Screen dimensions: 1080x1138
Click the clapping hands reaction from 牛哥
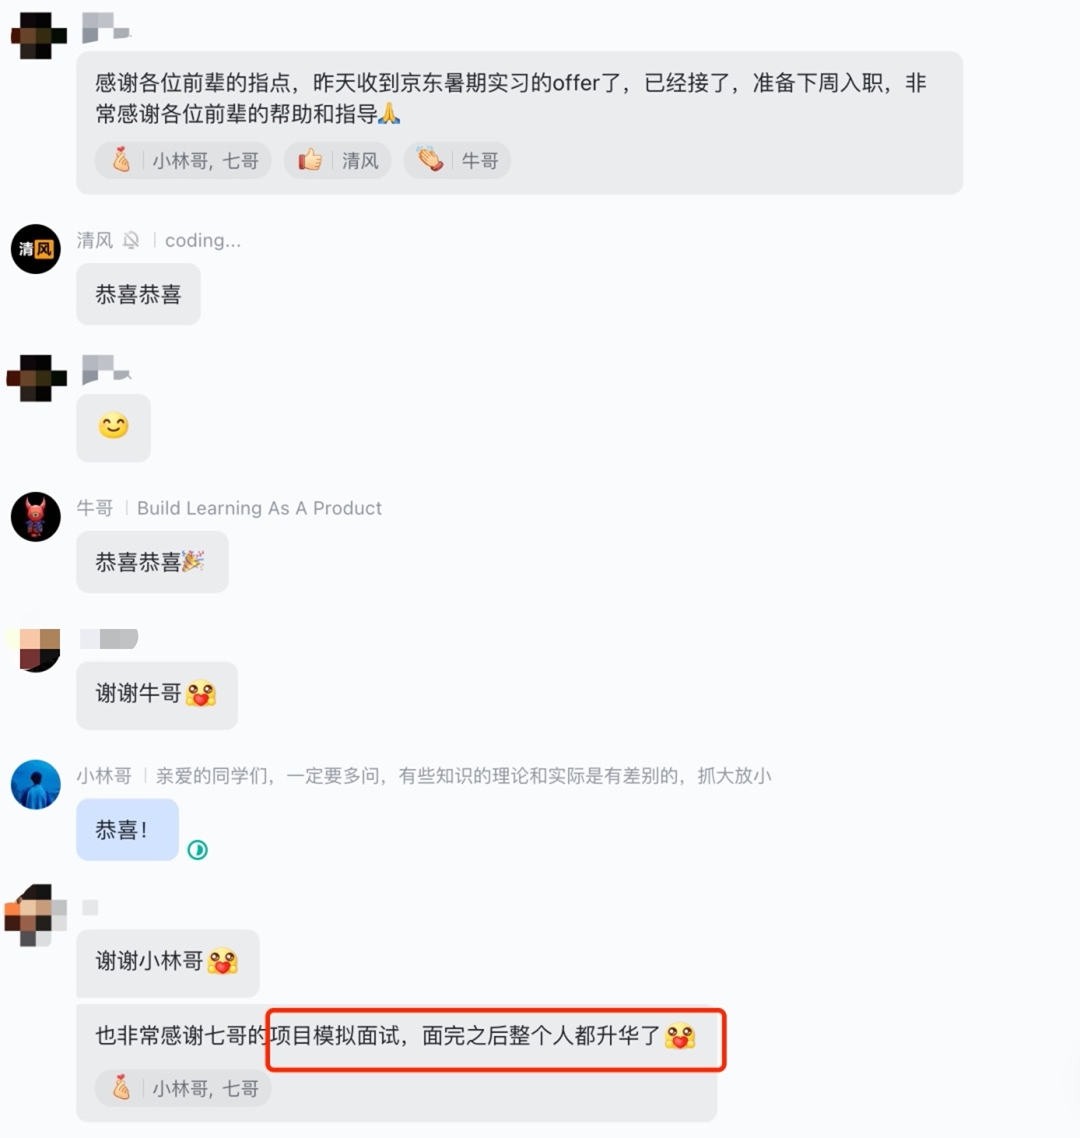point(457,160)
